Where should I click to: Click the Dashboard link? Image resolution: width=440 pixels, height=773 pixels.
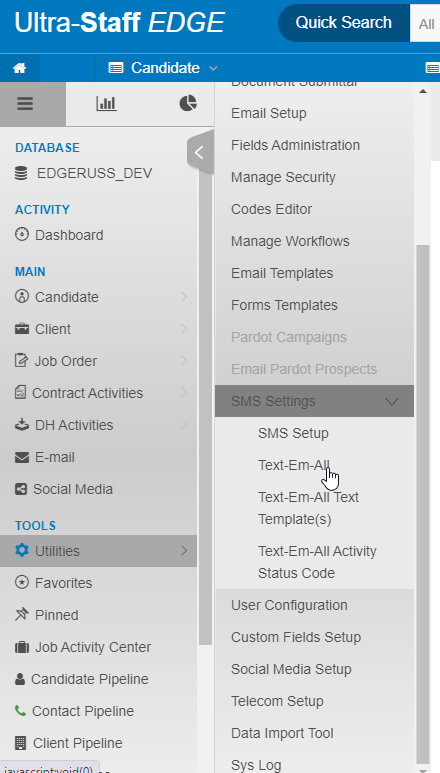(69, 235)
